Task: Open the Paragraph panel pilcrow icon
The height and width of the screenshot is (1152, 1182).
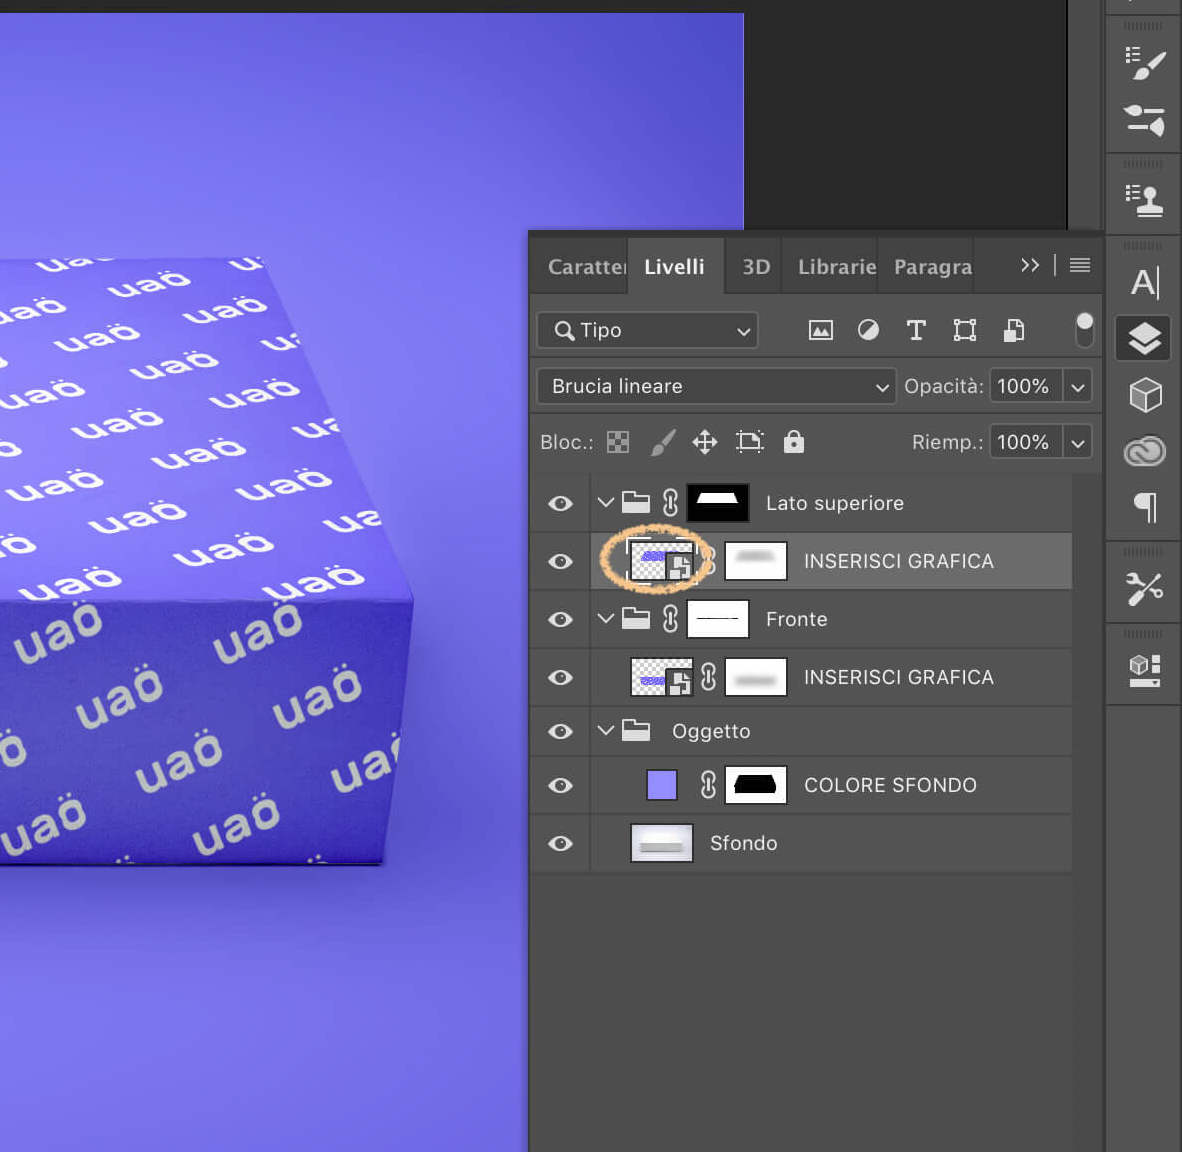Action: tap(1144, 507)
